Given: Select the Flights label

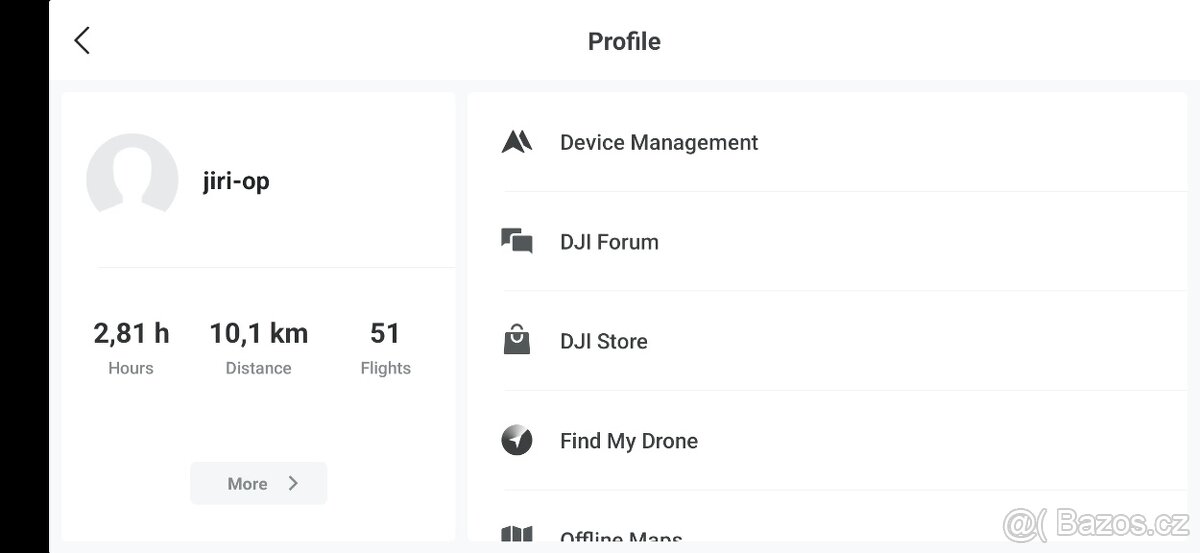Looking at the screenshot, I should [x=385, y=368].
